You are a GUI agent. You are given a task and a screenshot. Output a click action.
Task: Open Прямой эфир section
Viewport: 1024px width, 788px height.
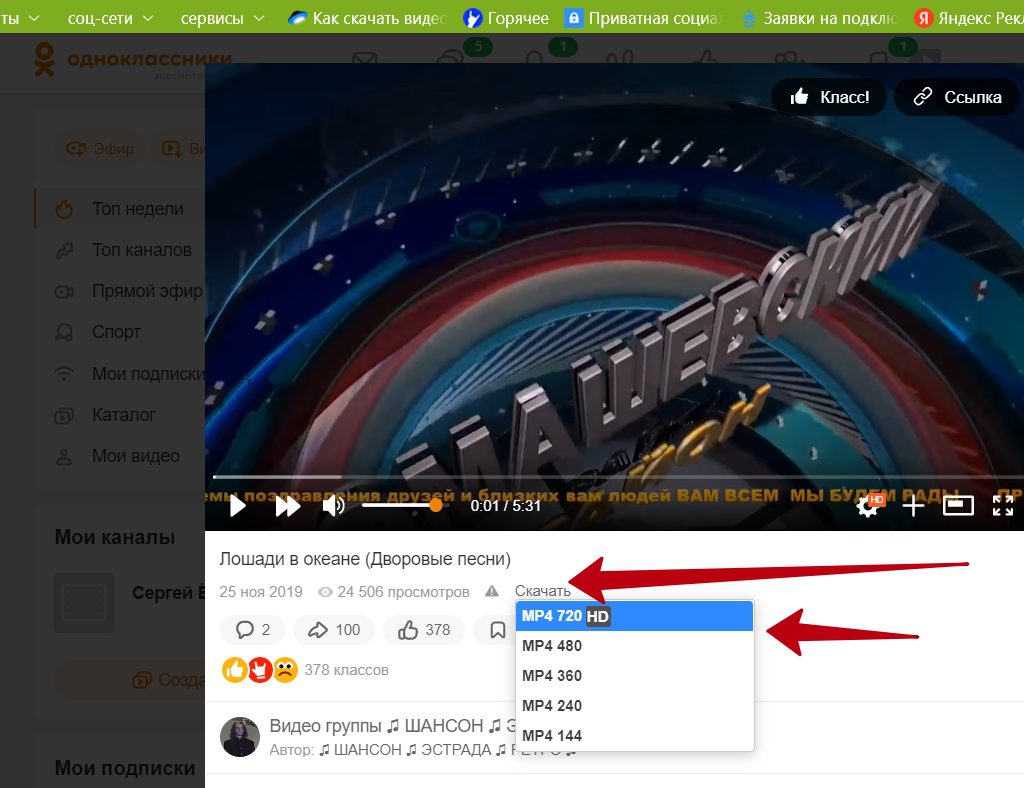[129, 291]
